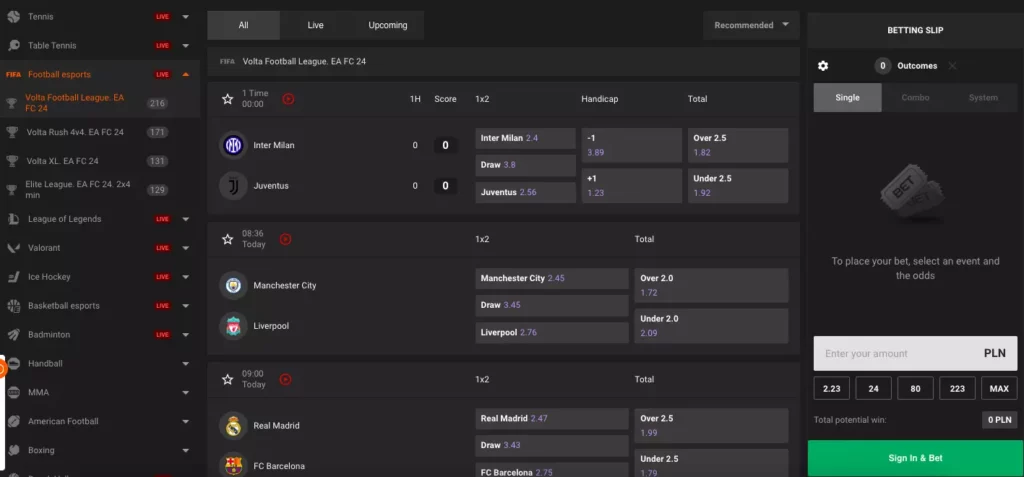The height and width of the screenshot is (477, 1024).
Task: Click the Real Madrid club crest
Action: click(233, 425)
